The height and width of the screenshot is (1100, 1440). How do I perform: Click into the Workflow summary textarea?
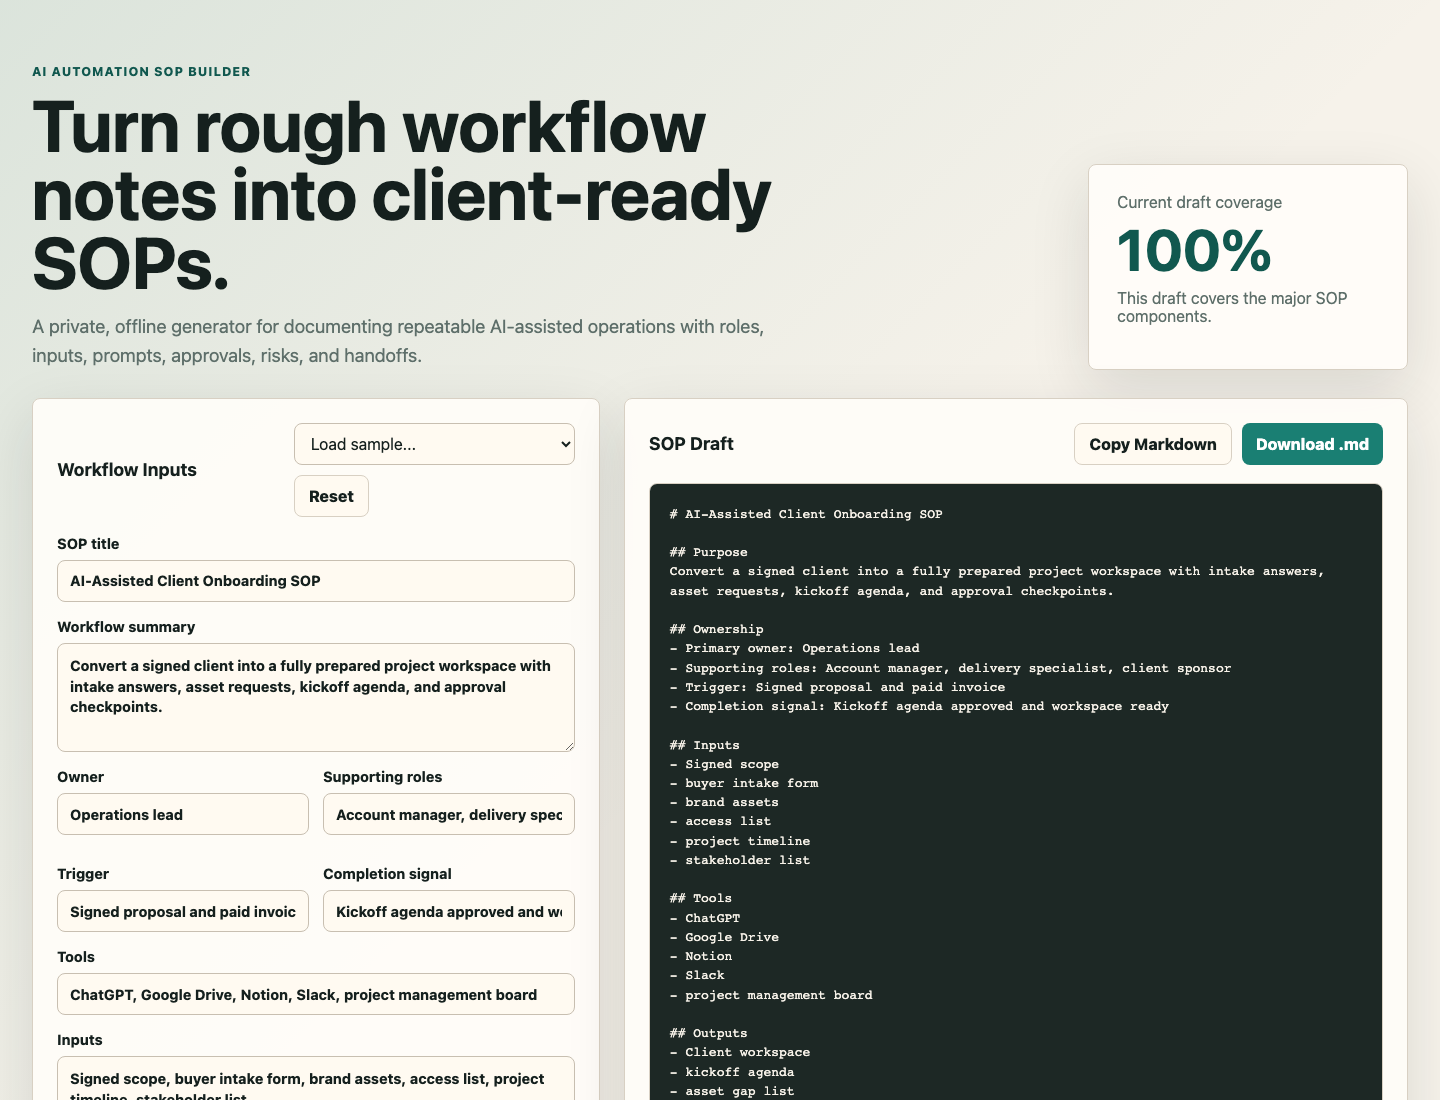click(x=316, y=697)
